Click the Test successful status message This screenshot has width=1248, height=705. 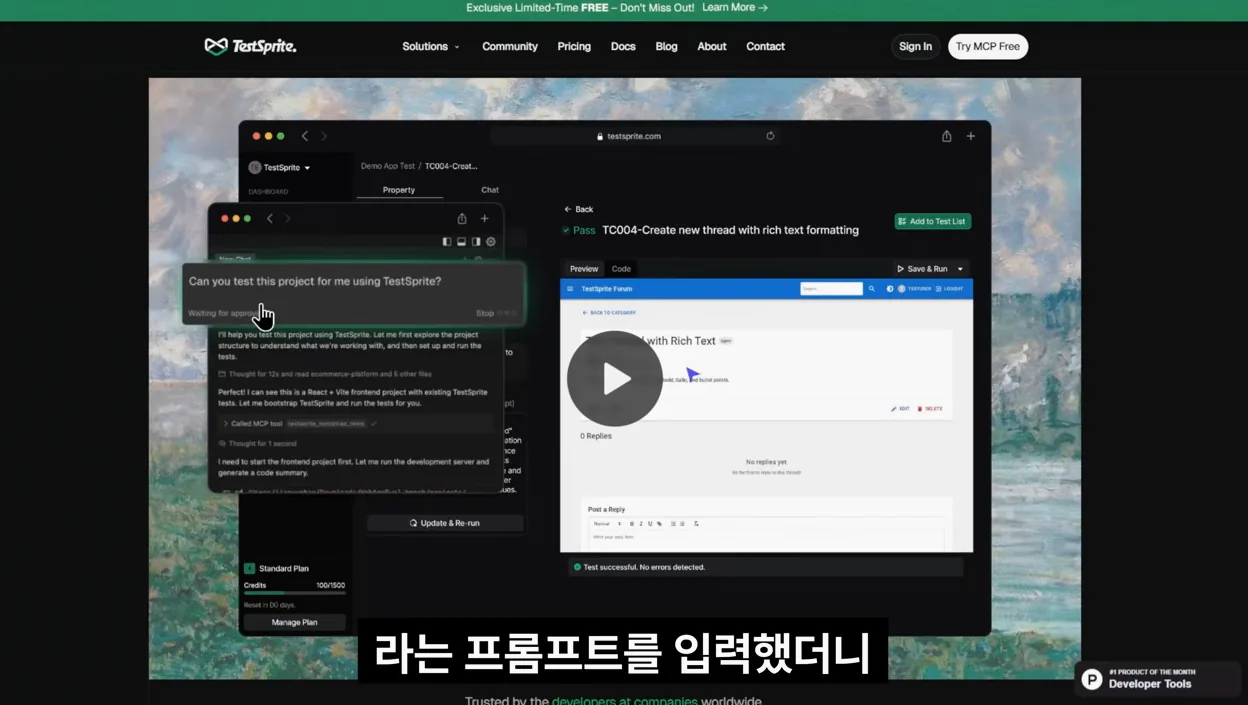(765, 567)
